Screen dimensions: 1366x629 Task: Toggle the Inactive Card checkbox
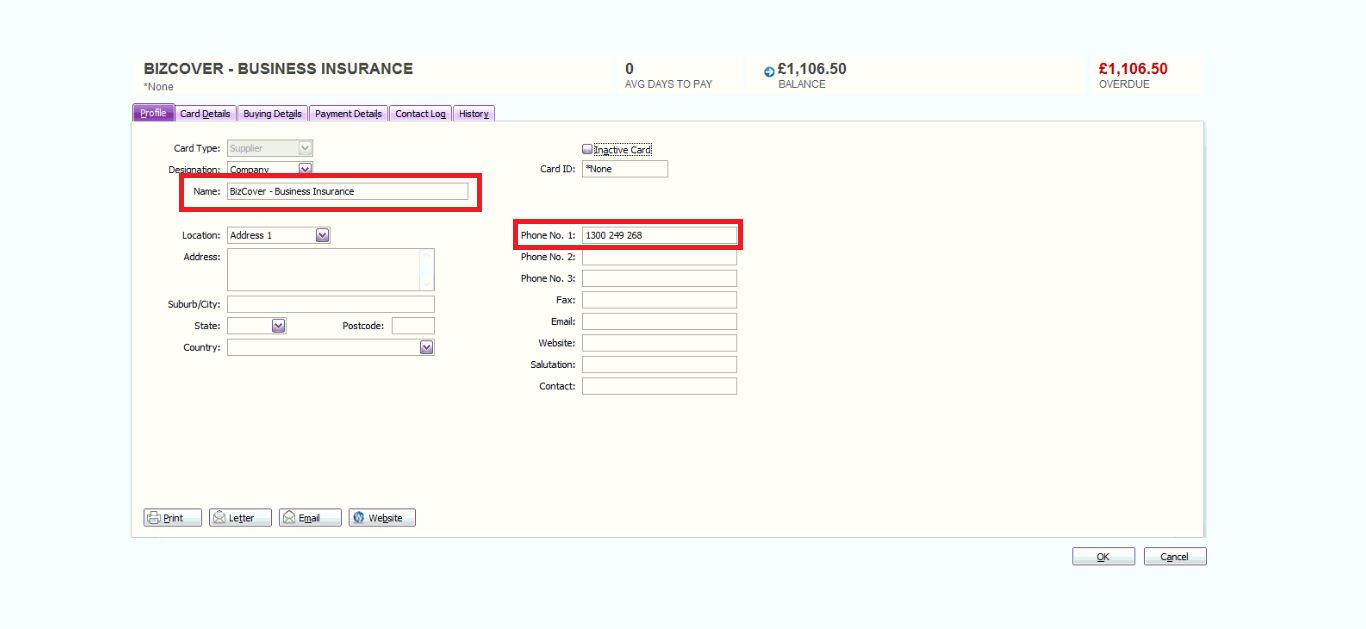click(x=588, y=150)
